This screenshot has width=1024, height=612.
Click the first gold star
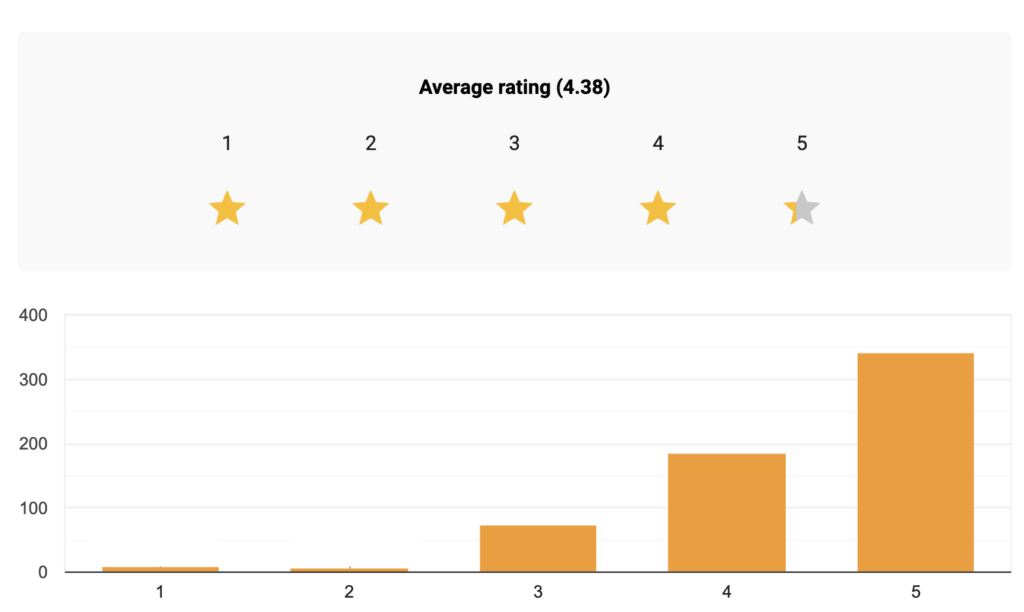pyautogui.click(x=227, y=210)
